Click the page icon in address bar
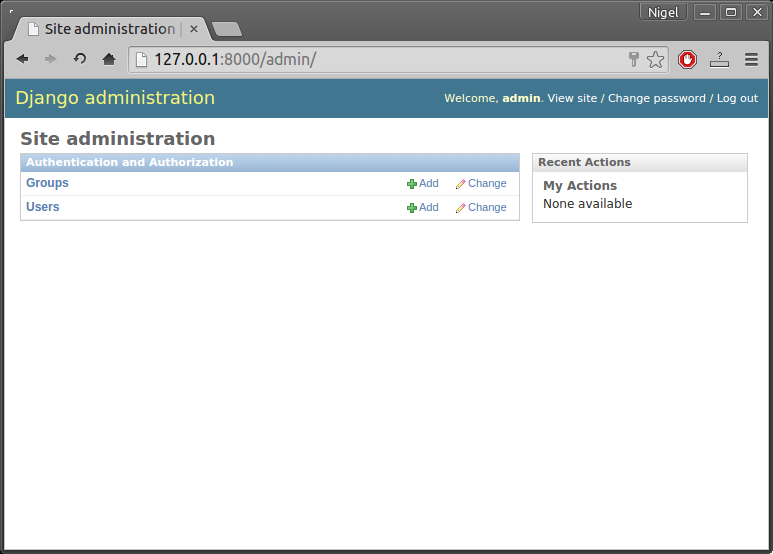The image size is (773, 554). click(x=141, y=60)
